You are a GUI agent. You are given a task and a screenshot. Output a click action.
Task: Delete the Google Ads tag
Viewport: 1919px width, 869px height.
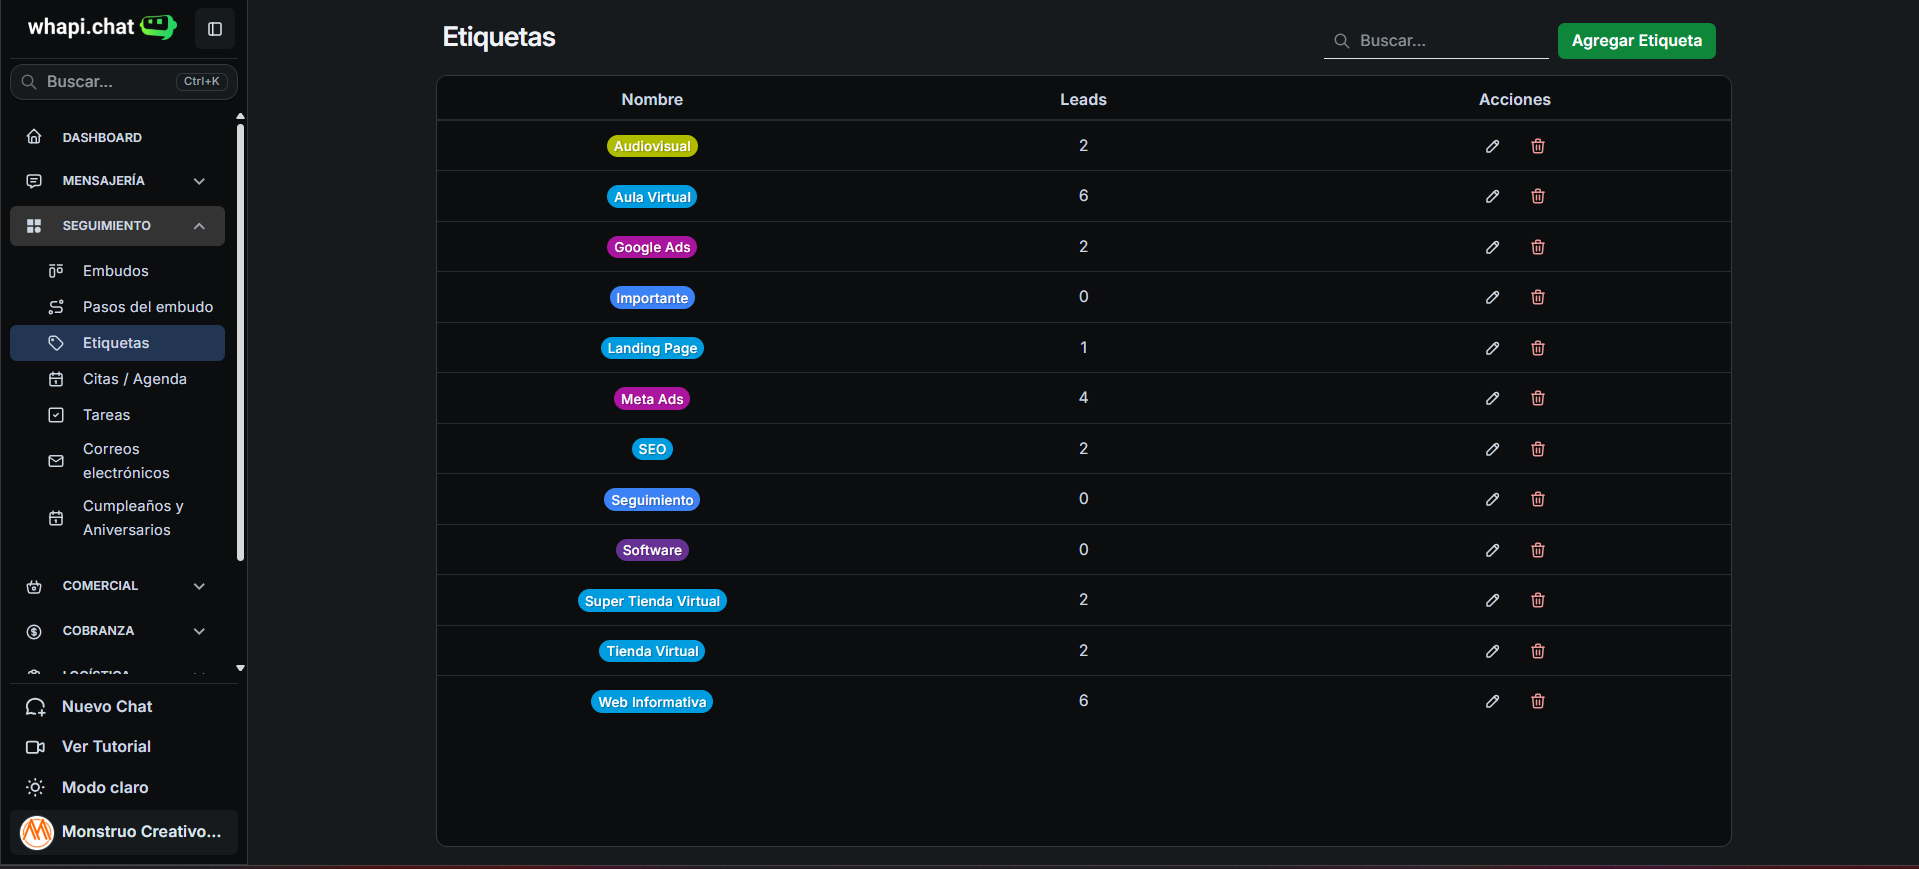[x=1538, y=247]
